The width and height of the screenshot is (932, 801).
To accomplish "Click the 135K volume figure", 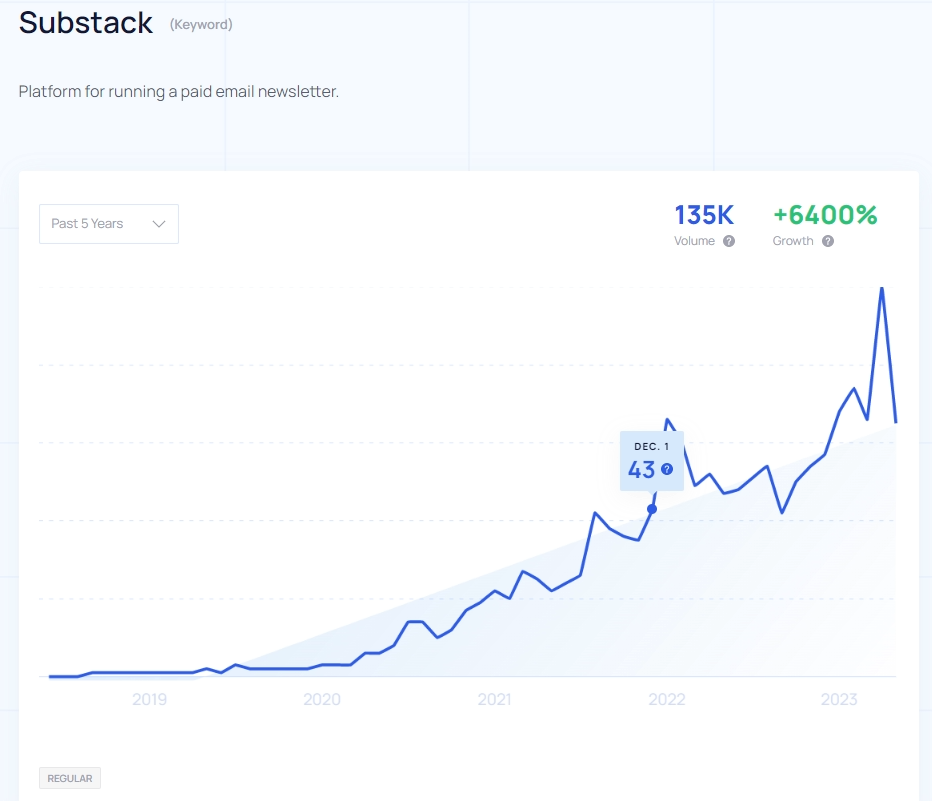I will (704, 215).
